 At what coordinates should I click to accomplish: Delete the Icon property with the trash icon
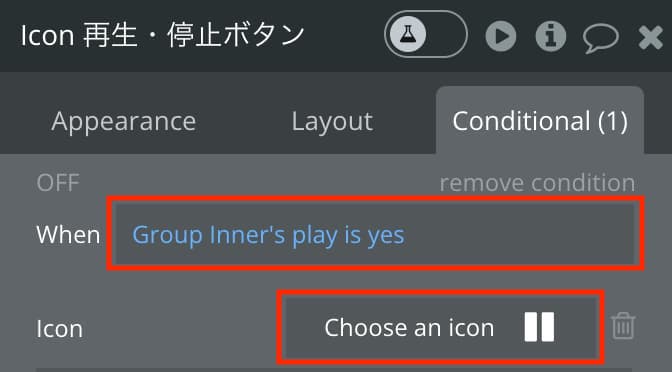click(x=623, y=326)
